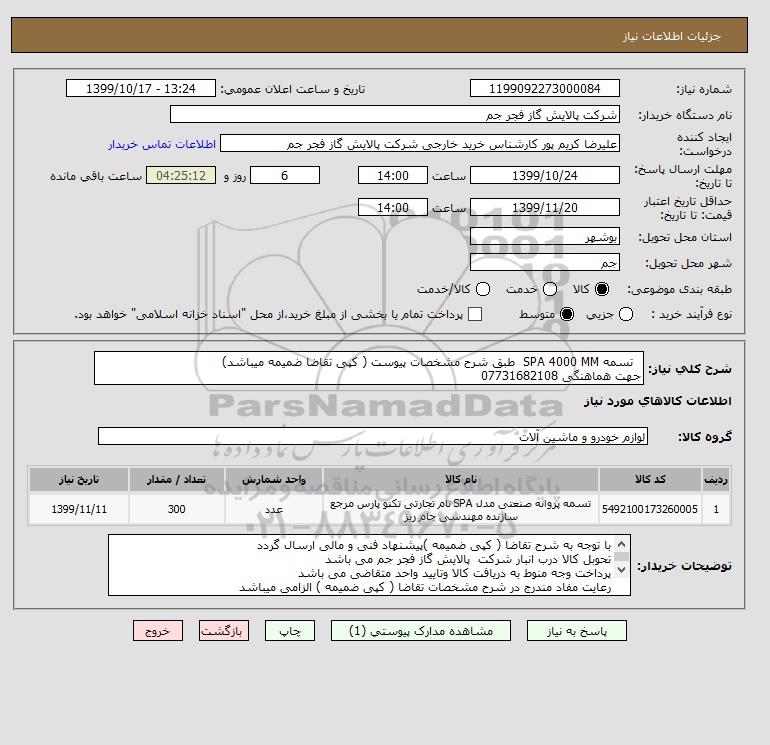The height and width of the screenshot is (745, 770).
Task: Click the بازگشت back button
Action: click(224, 631)
